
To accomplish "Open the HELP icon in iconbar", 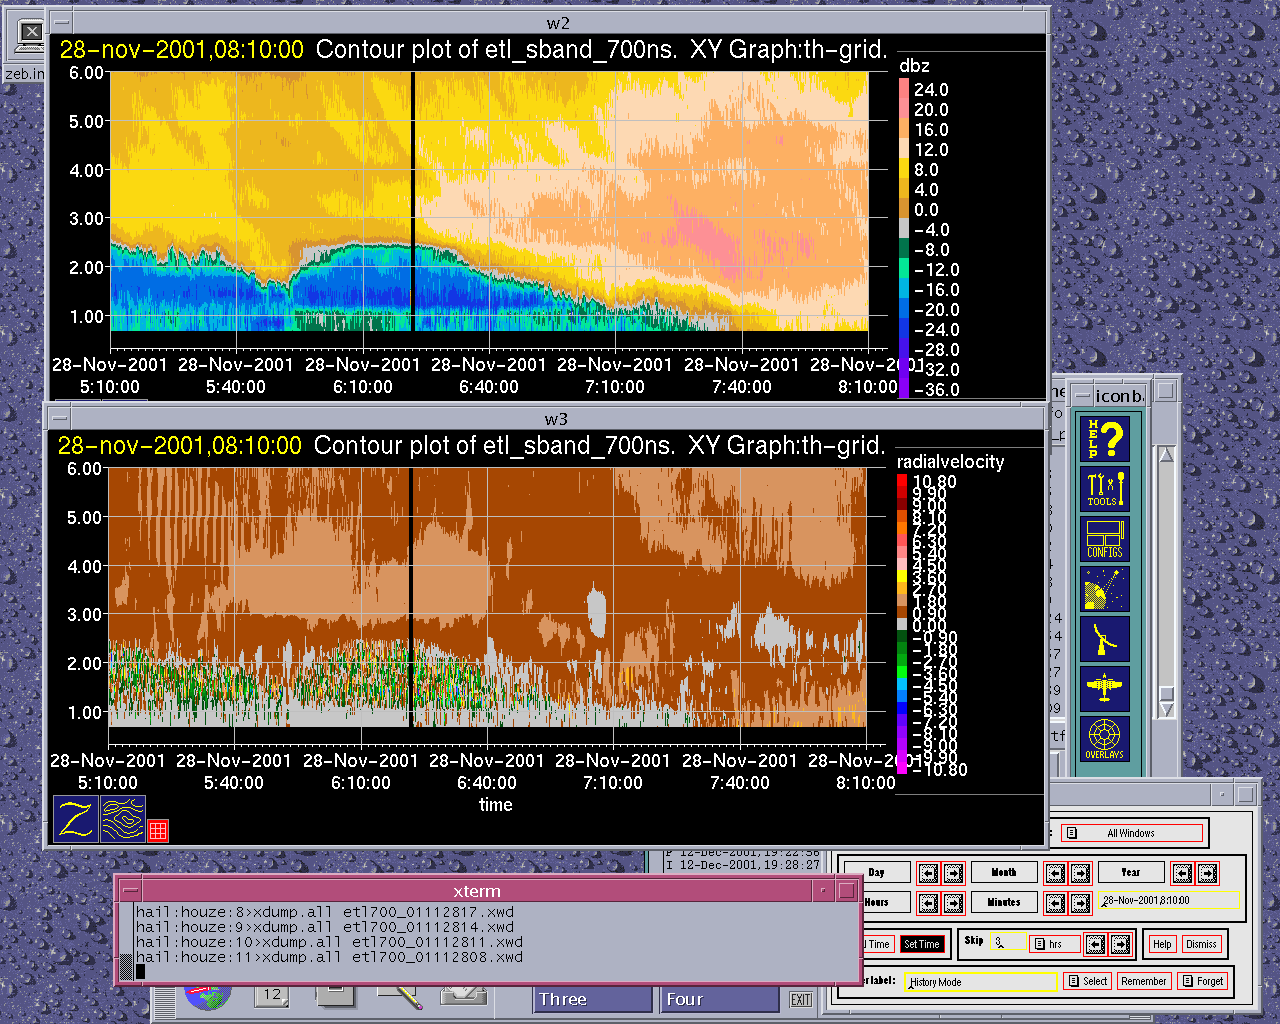I will [1105, 438].
